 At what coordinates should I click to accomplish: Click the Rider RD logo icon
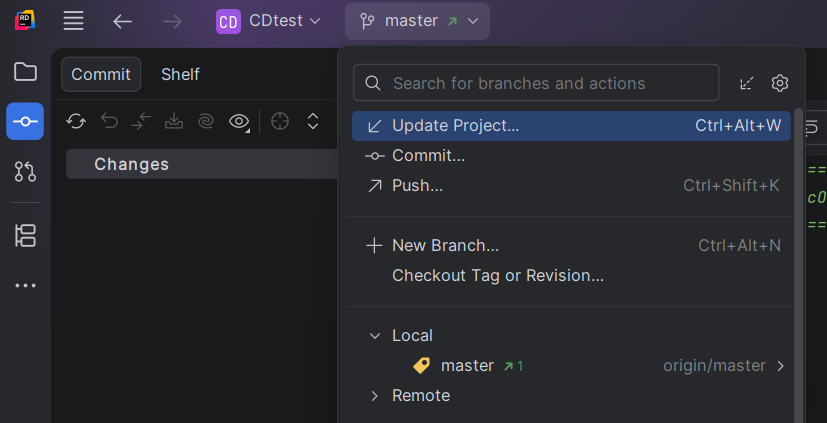(25, 21)
